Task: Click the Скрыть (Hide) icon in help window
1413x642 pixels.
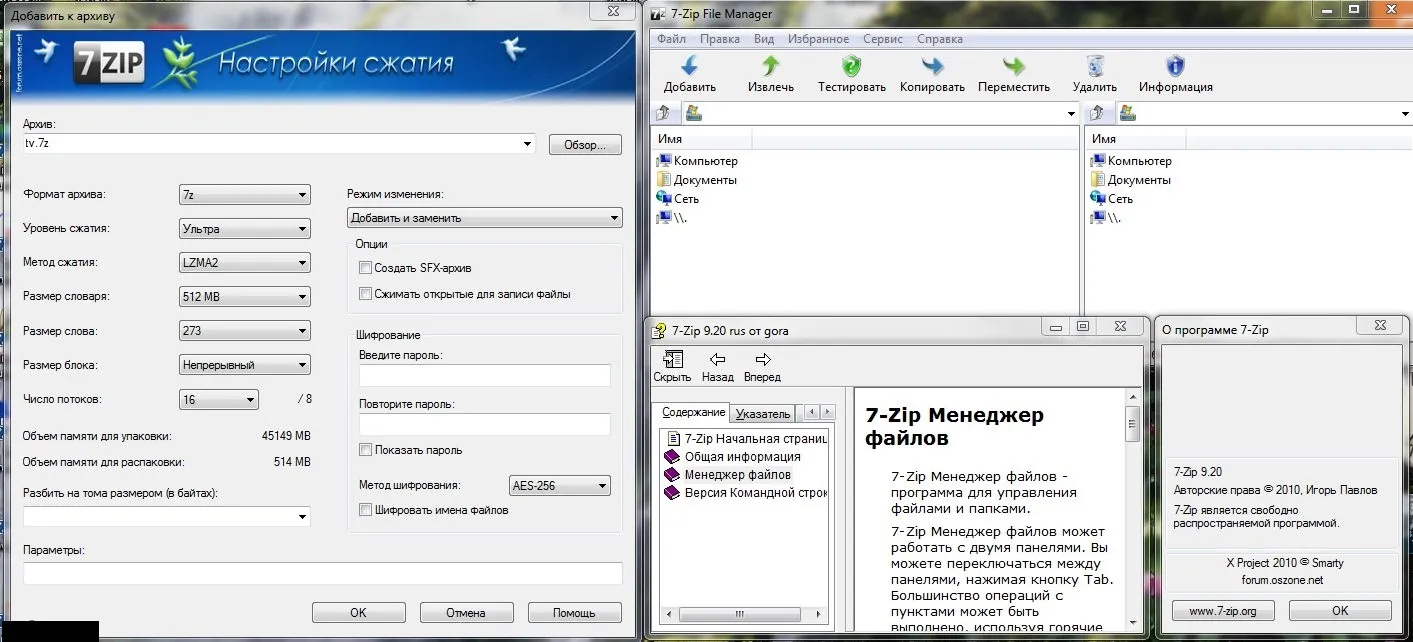Action: coord(672,360)
